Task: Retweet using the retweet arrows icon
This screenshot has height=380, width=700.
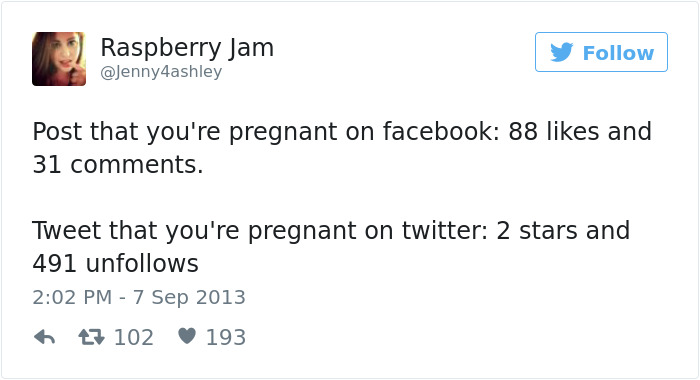Action: coord(92,337)
